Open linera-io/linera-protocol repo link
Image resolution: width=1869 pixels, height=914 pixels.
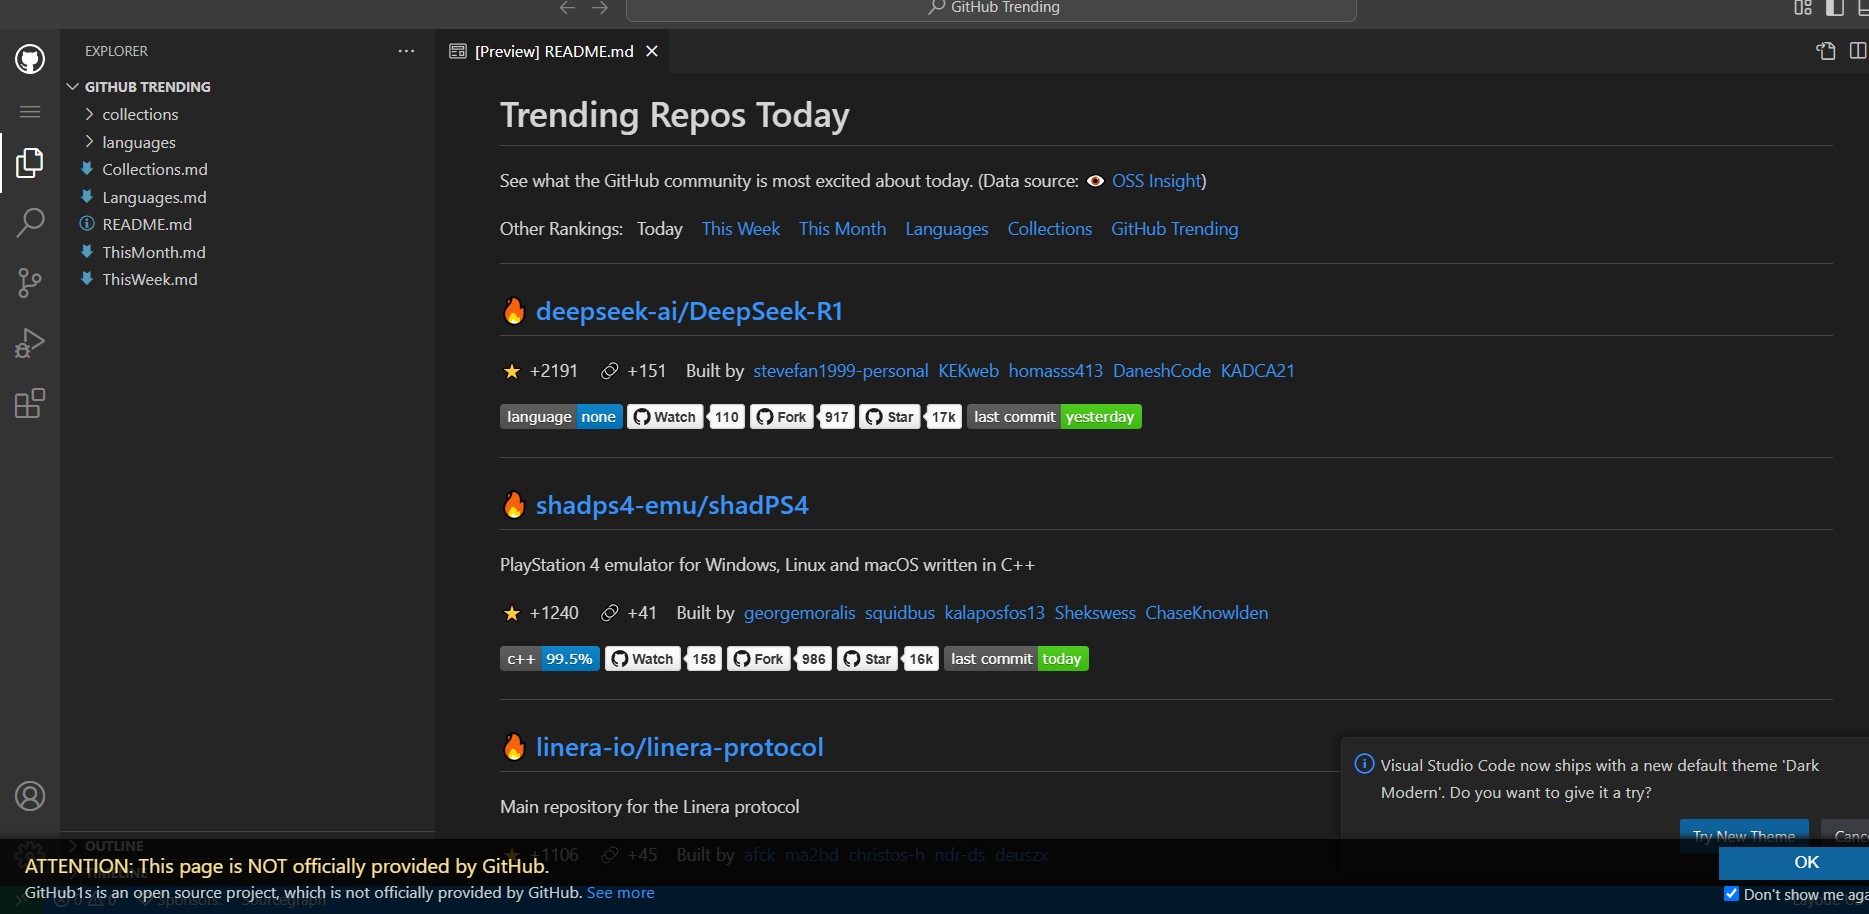[680, 747]
